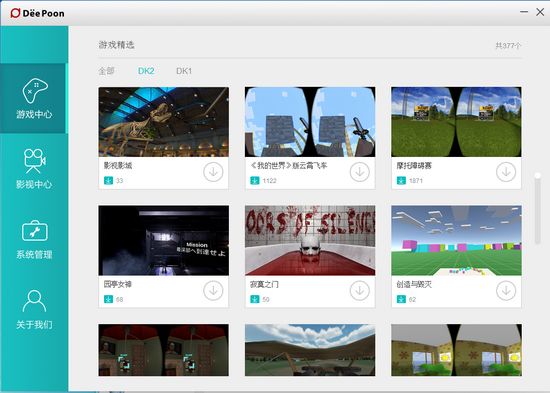
Task: Download the dark Mission corridor game
Action: tap(213, 291)
